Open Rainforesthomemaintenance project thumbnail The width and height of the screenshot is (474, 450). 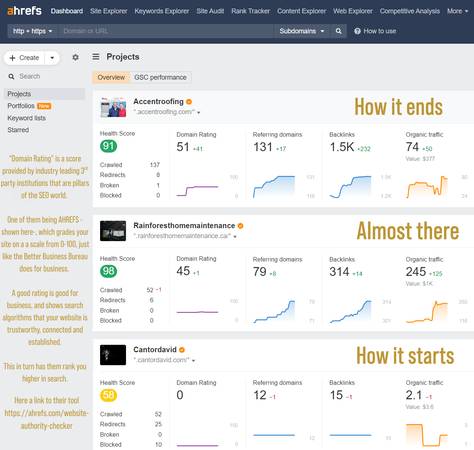pos(113,231)
